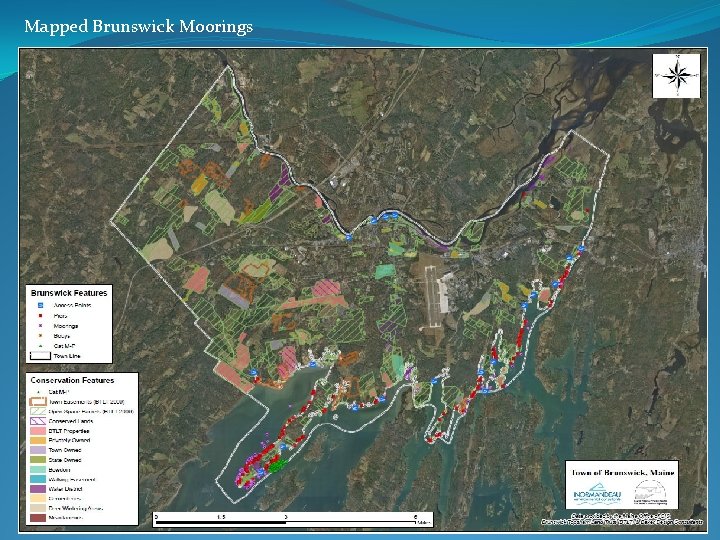Pick the Water District purple swatch
Viewport: 720px width, 540px height.
tap(38, 489)
